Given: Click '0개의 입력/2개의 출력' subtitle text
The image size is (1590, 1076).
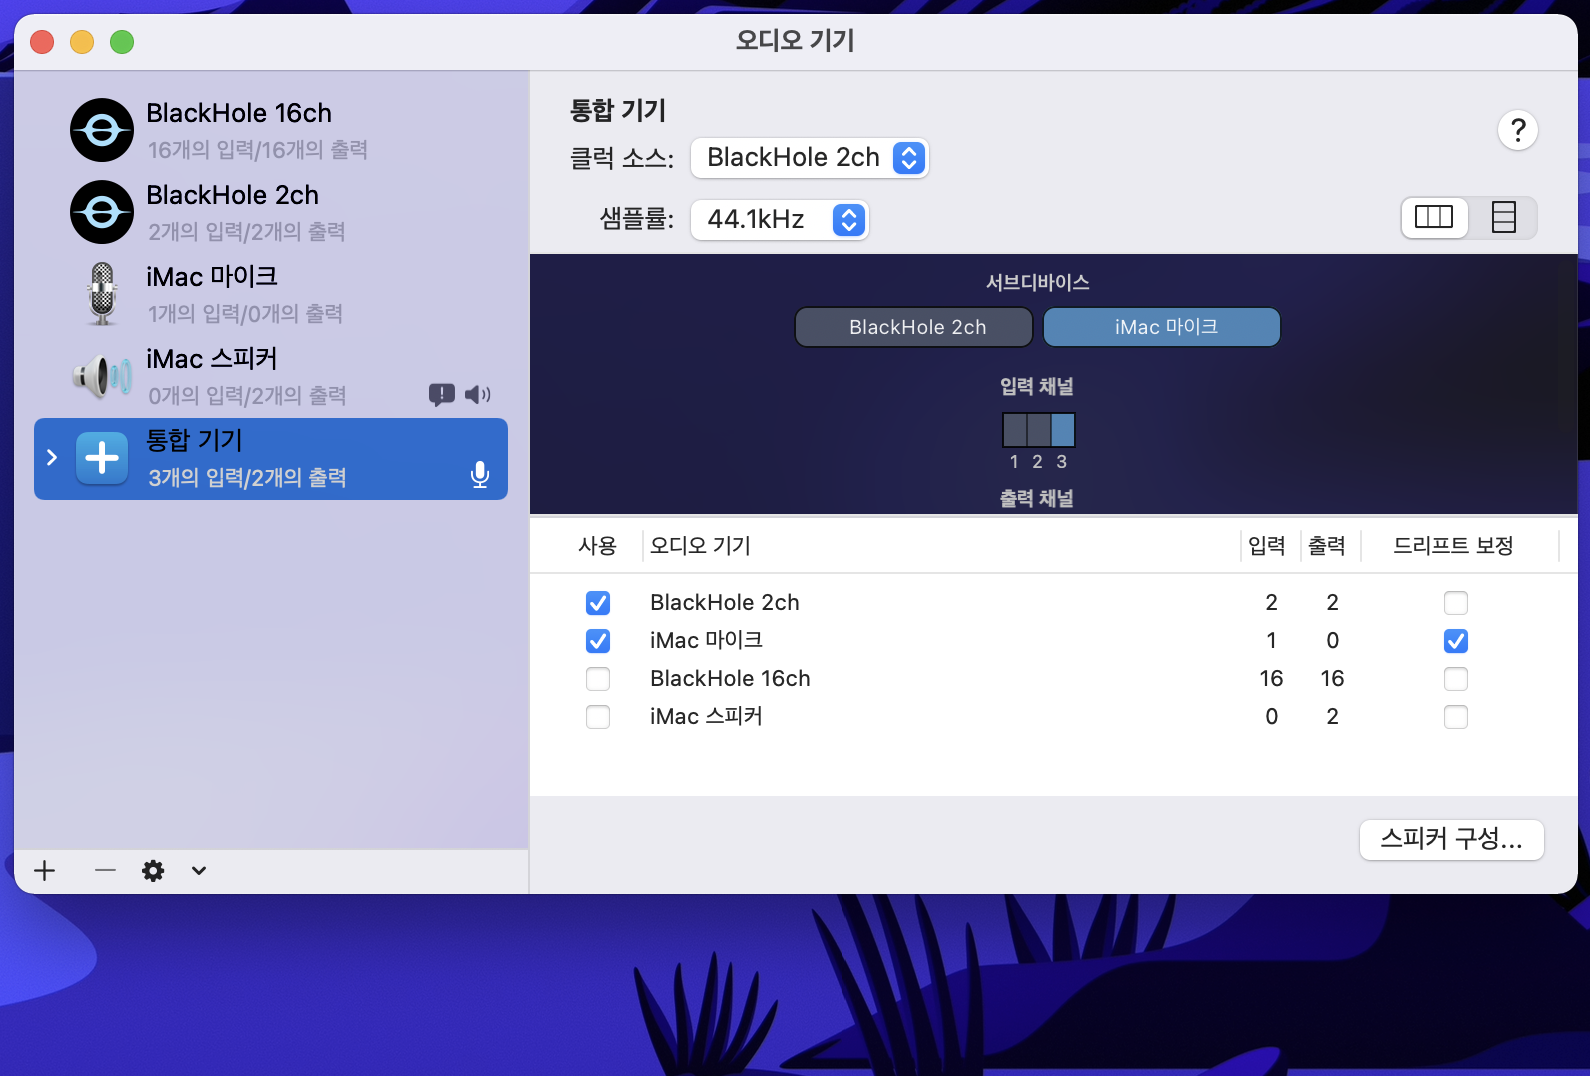Looking at the screenshot, I should click(247, 396).
